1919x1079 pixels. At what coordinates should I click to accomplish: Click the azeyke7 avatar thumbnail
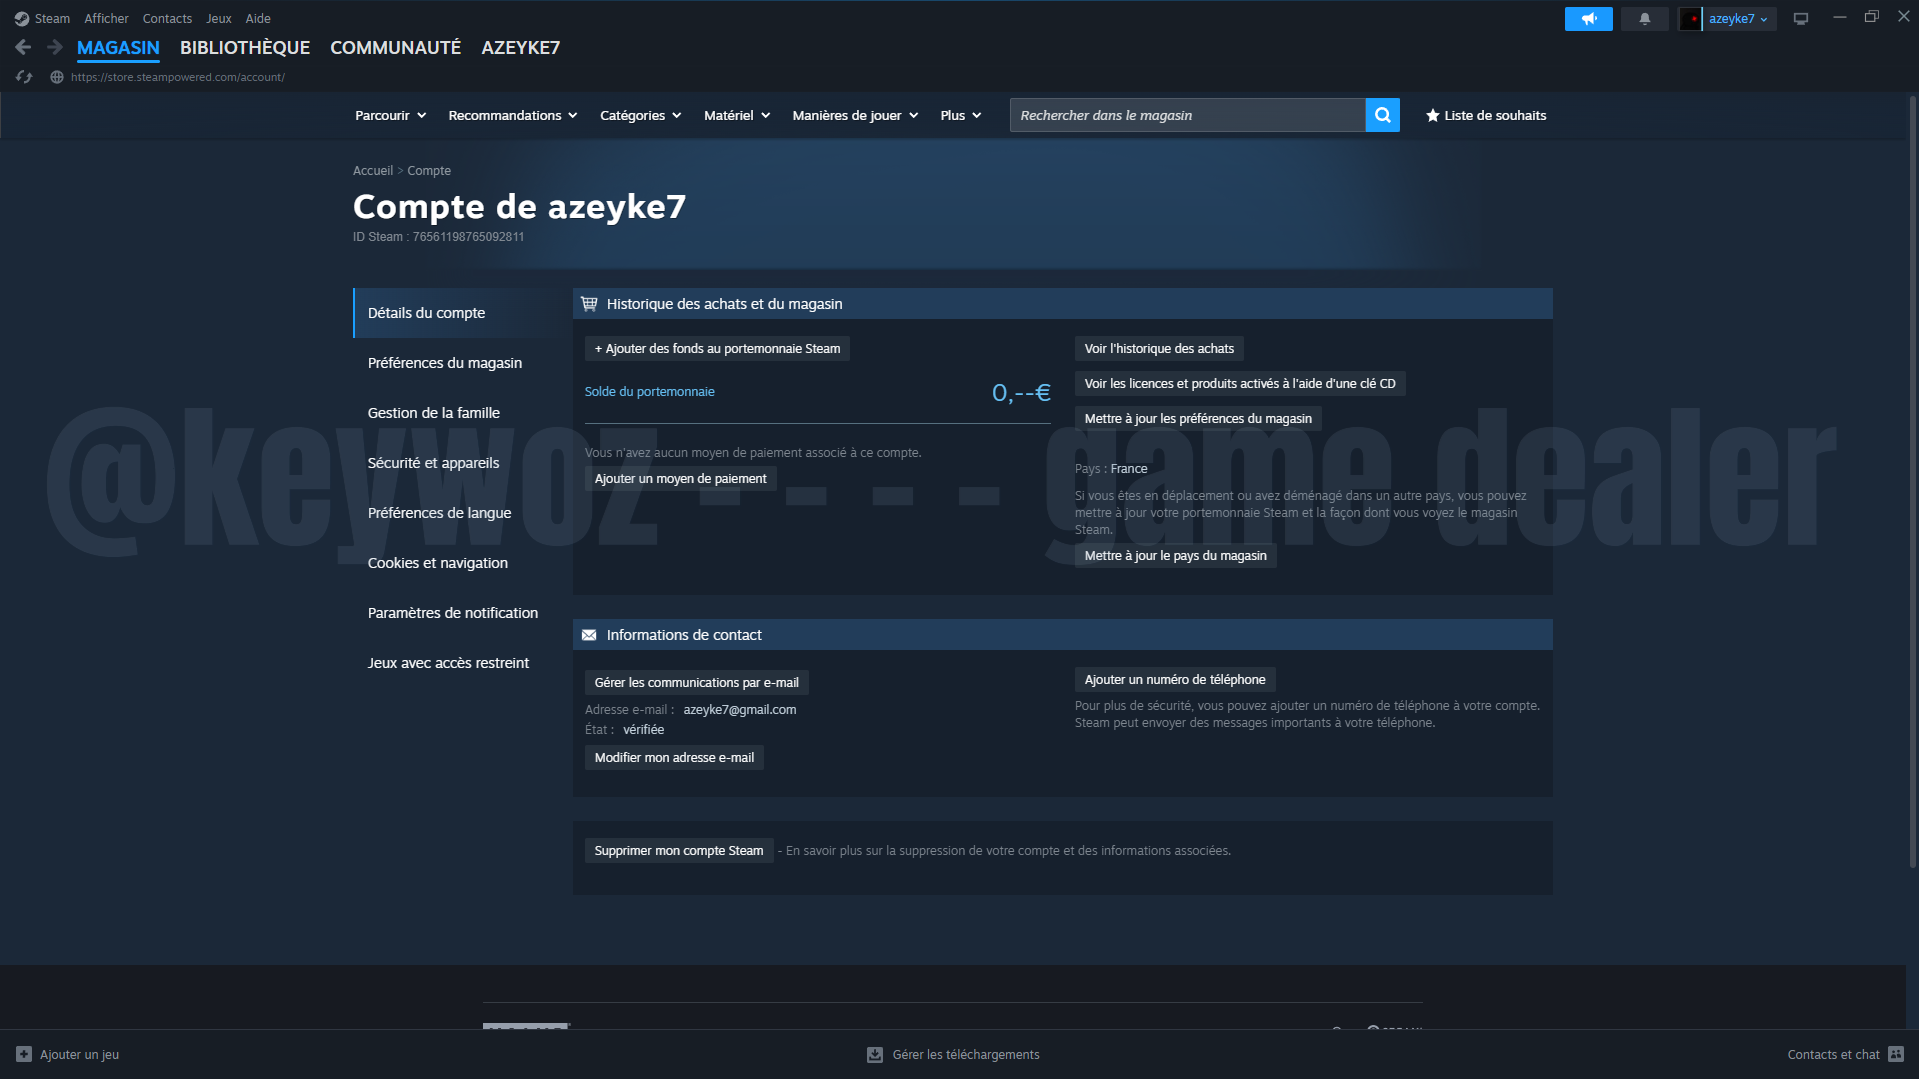1690,19
